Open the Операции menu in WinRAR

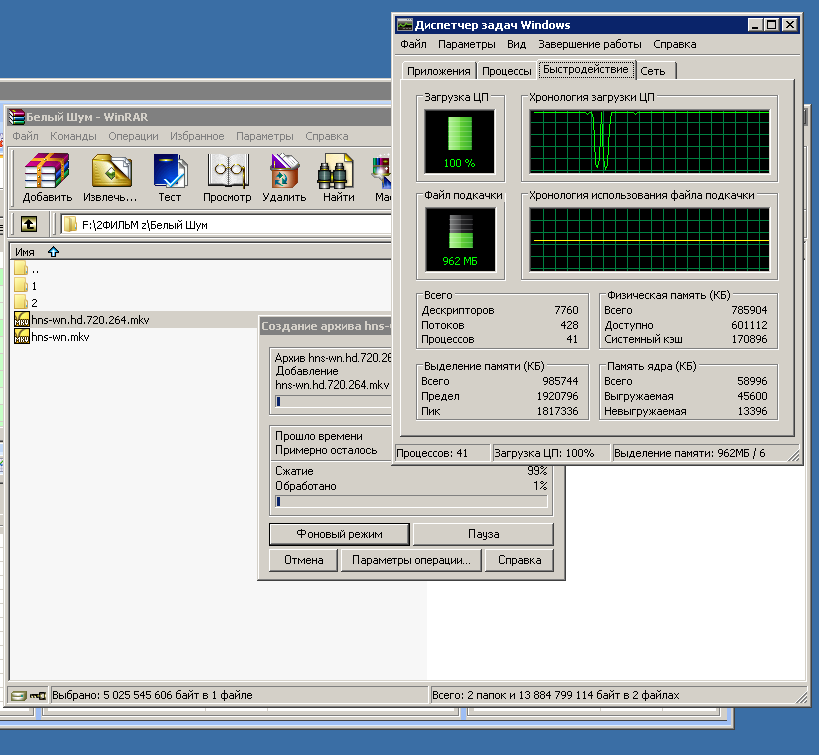pos(133,136)
